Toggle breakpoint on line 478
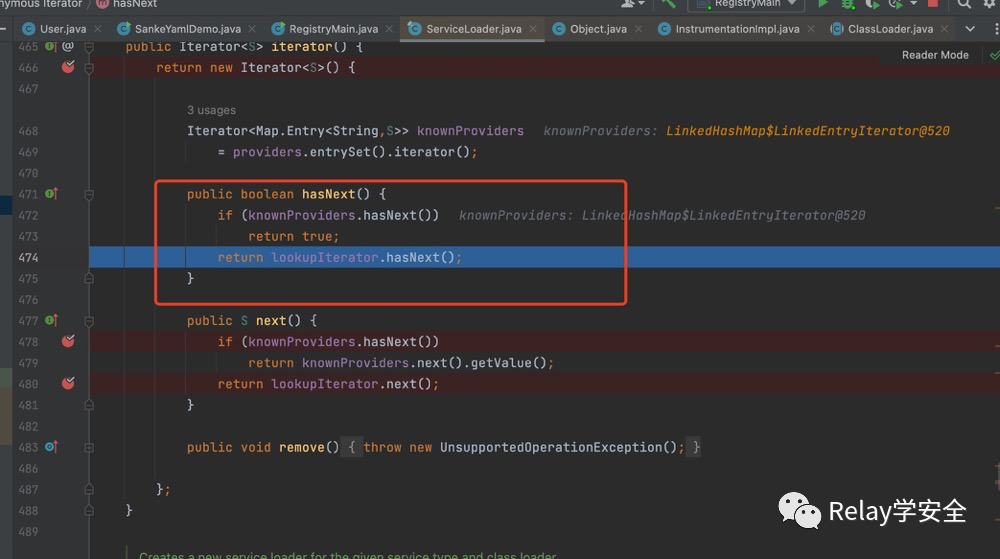The image size is (1000, 559). coord(68,342)
